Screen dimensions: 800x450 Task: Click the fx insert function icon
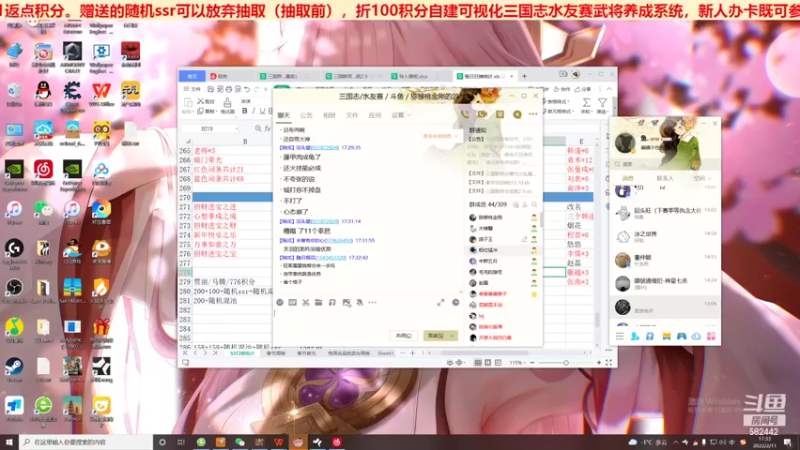point(267,129)
